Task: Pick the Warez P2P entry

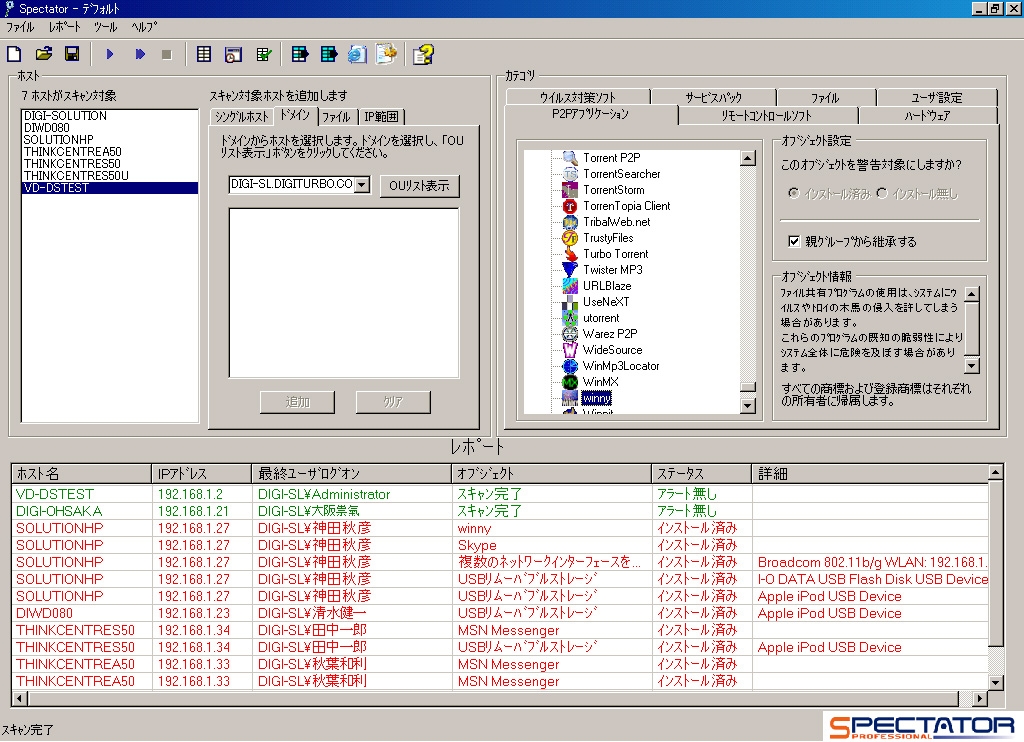Action: 610,334
